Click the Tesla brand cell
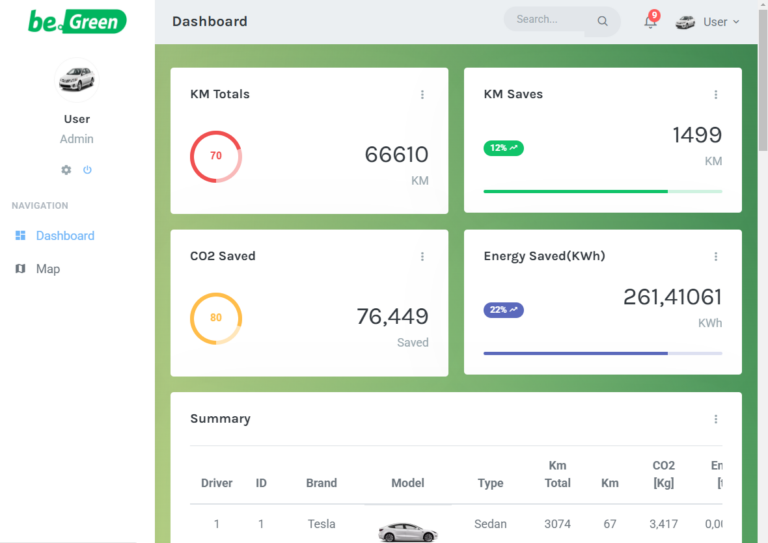The image size is (768, 543). (x=321, y=524)
